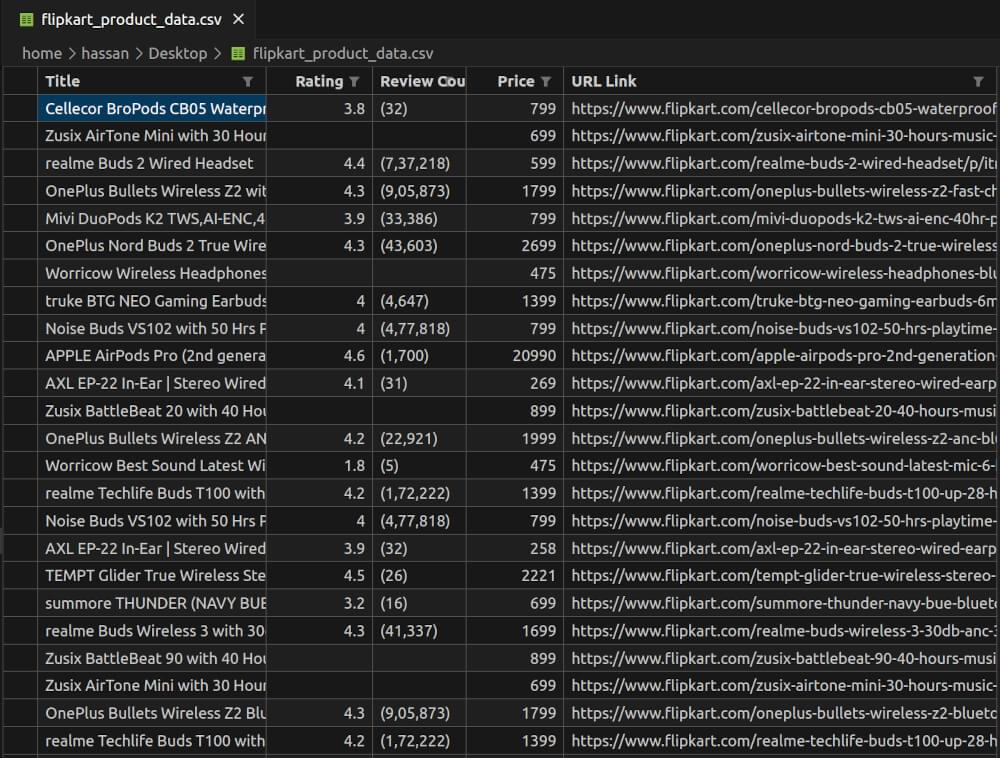Open the filter icon on Title column
Screen dimensions: 1000x758
pos(247,81)
